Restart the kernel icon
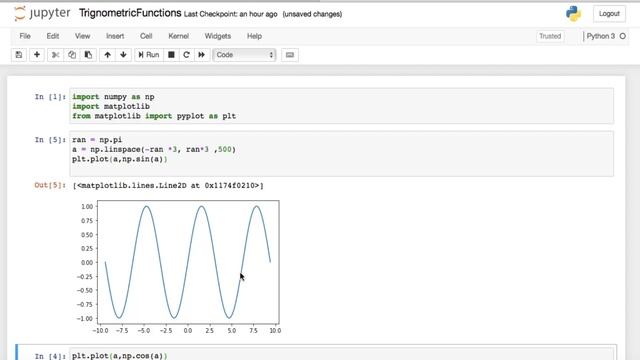640x360 pixels. click(x=187, y=55)
